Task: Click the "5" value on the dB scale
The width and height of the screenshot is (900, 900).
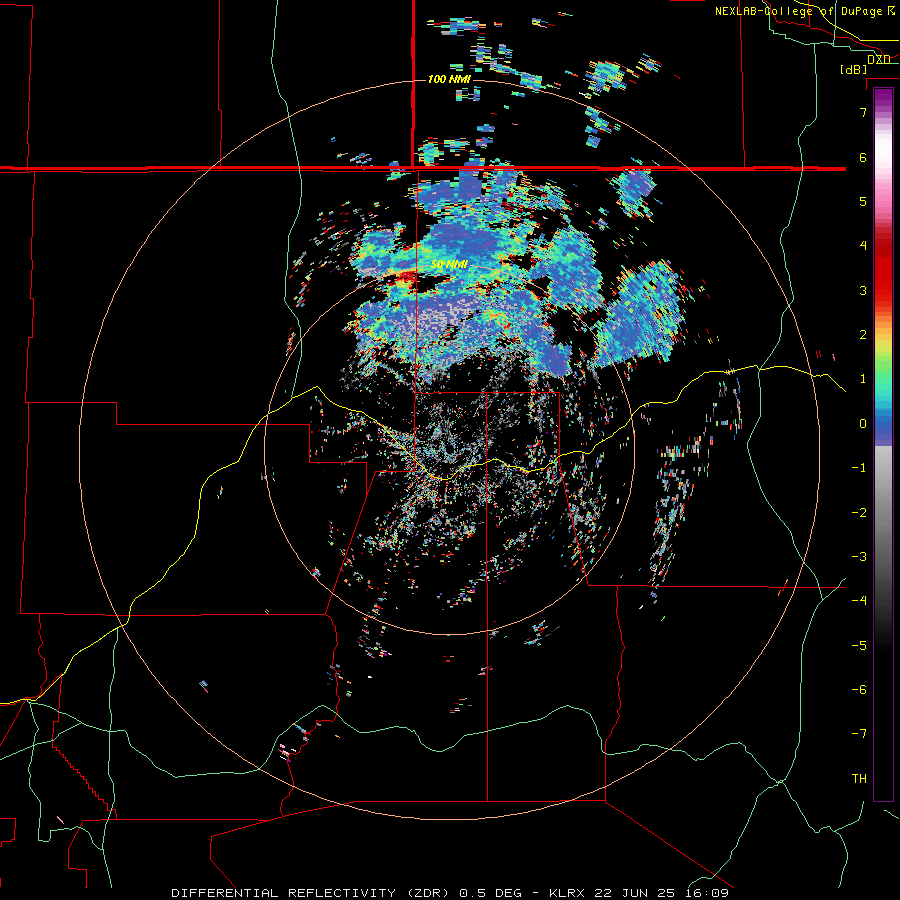Action: 863,201
